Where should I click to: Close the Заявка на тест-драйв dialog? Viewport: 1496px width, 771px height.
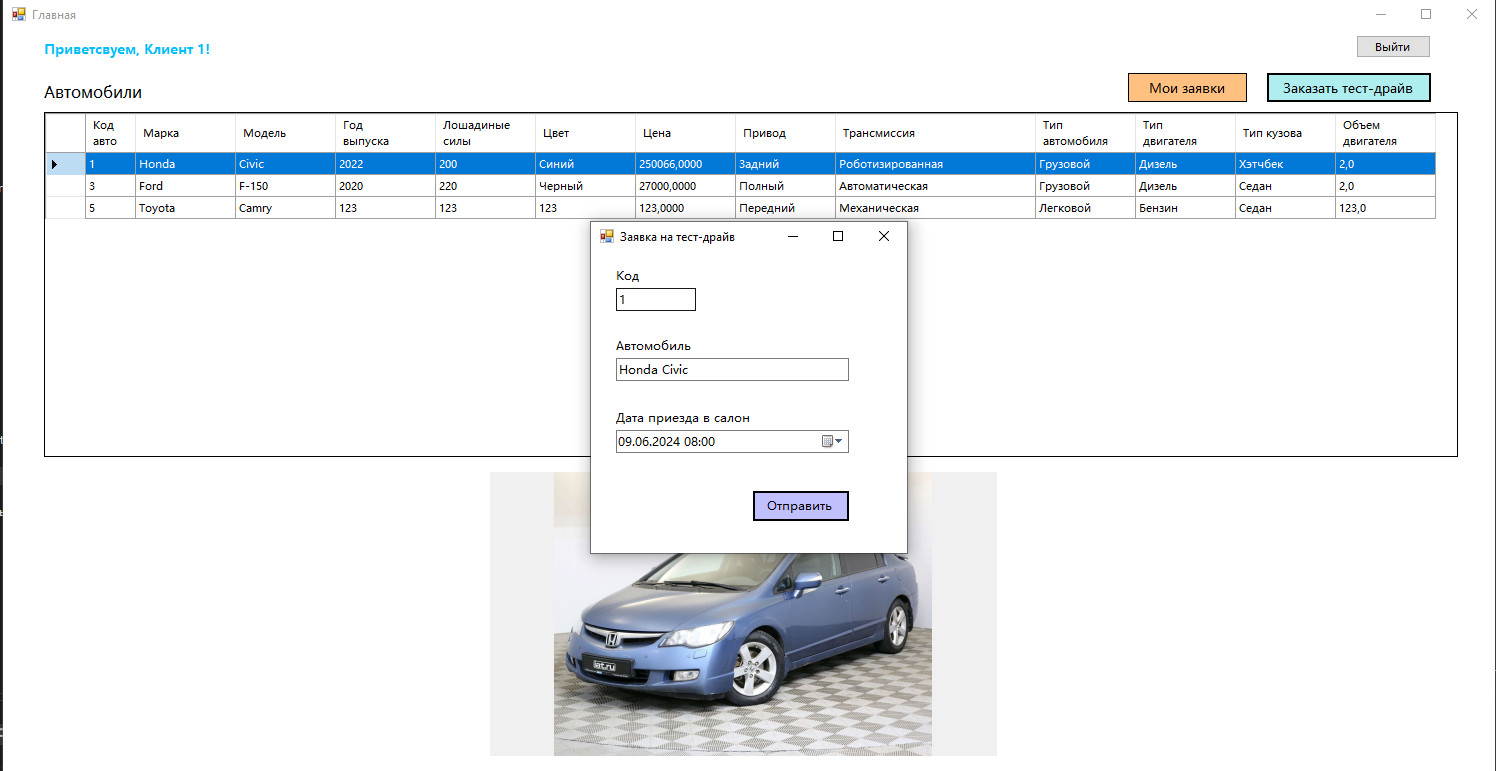click(883, 237)
